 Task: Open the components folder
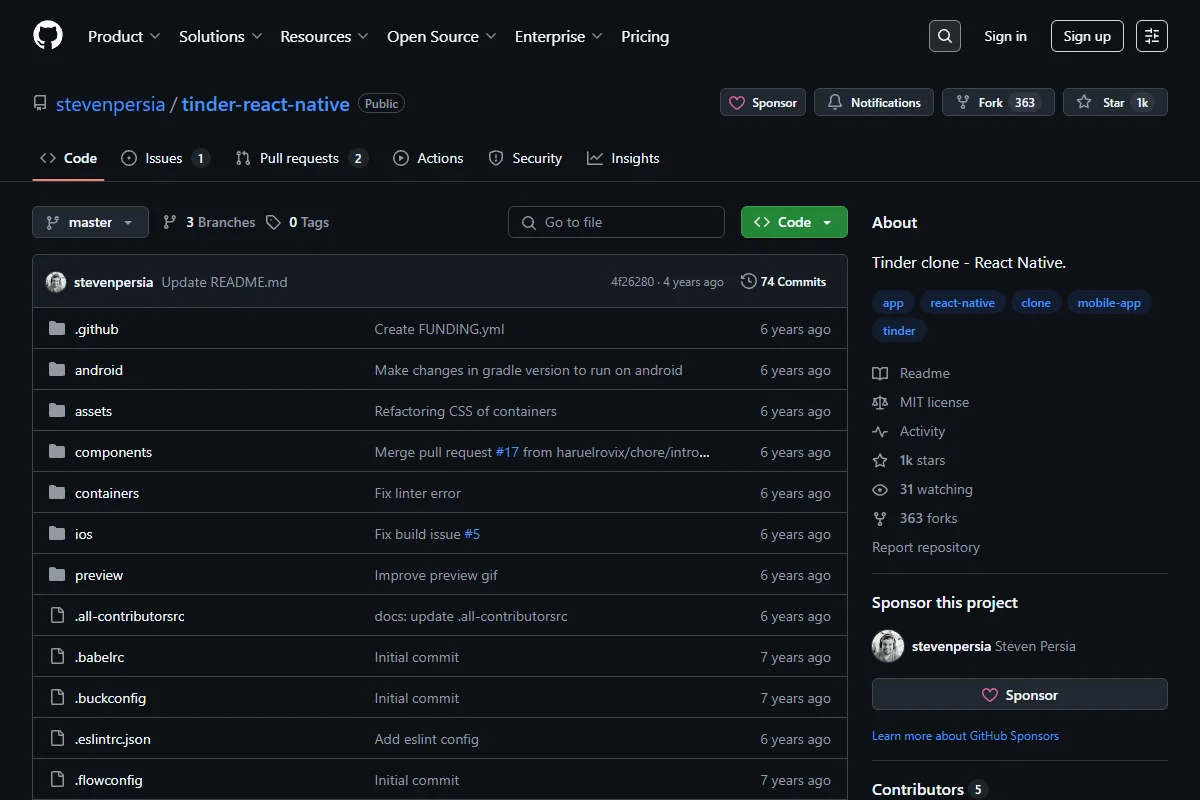tap(113, 452)
